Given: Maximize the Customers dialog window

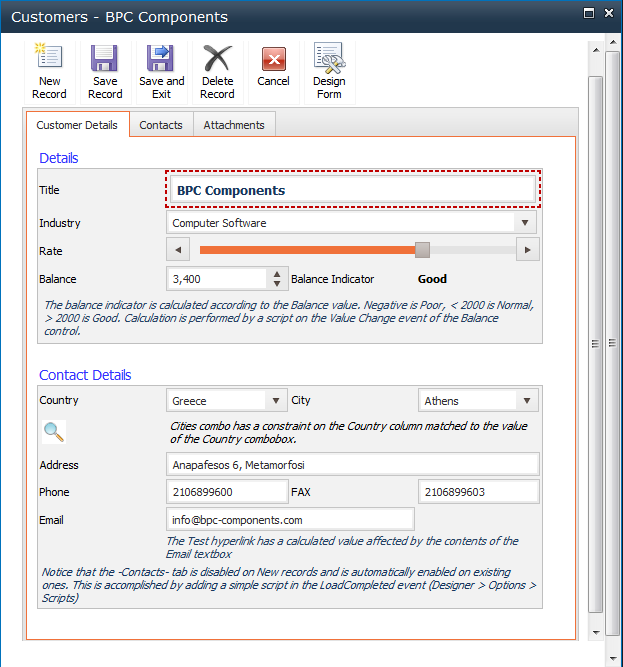Looking at the screenshot, I should pyautogui.click(x=589, y=13).
